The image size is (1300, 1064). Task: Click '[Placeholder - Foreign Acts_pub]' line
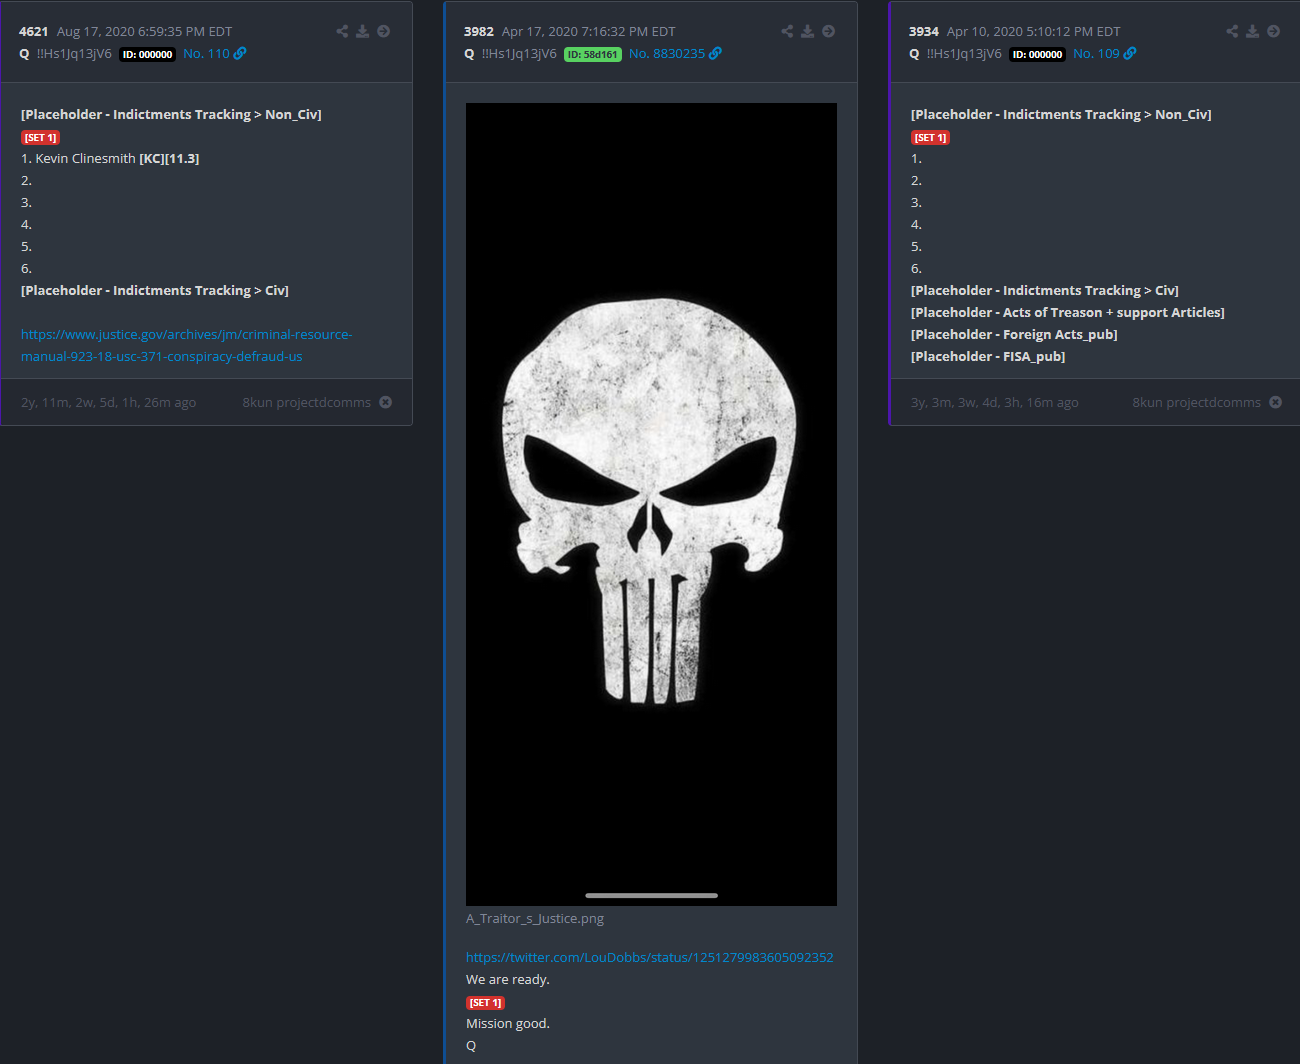(1014, 334)
